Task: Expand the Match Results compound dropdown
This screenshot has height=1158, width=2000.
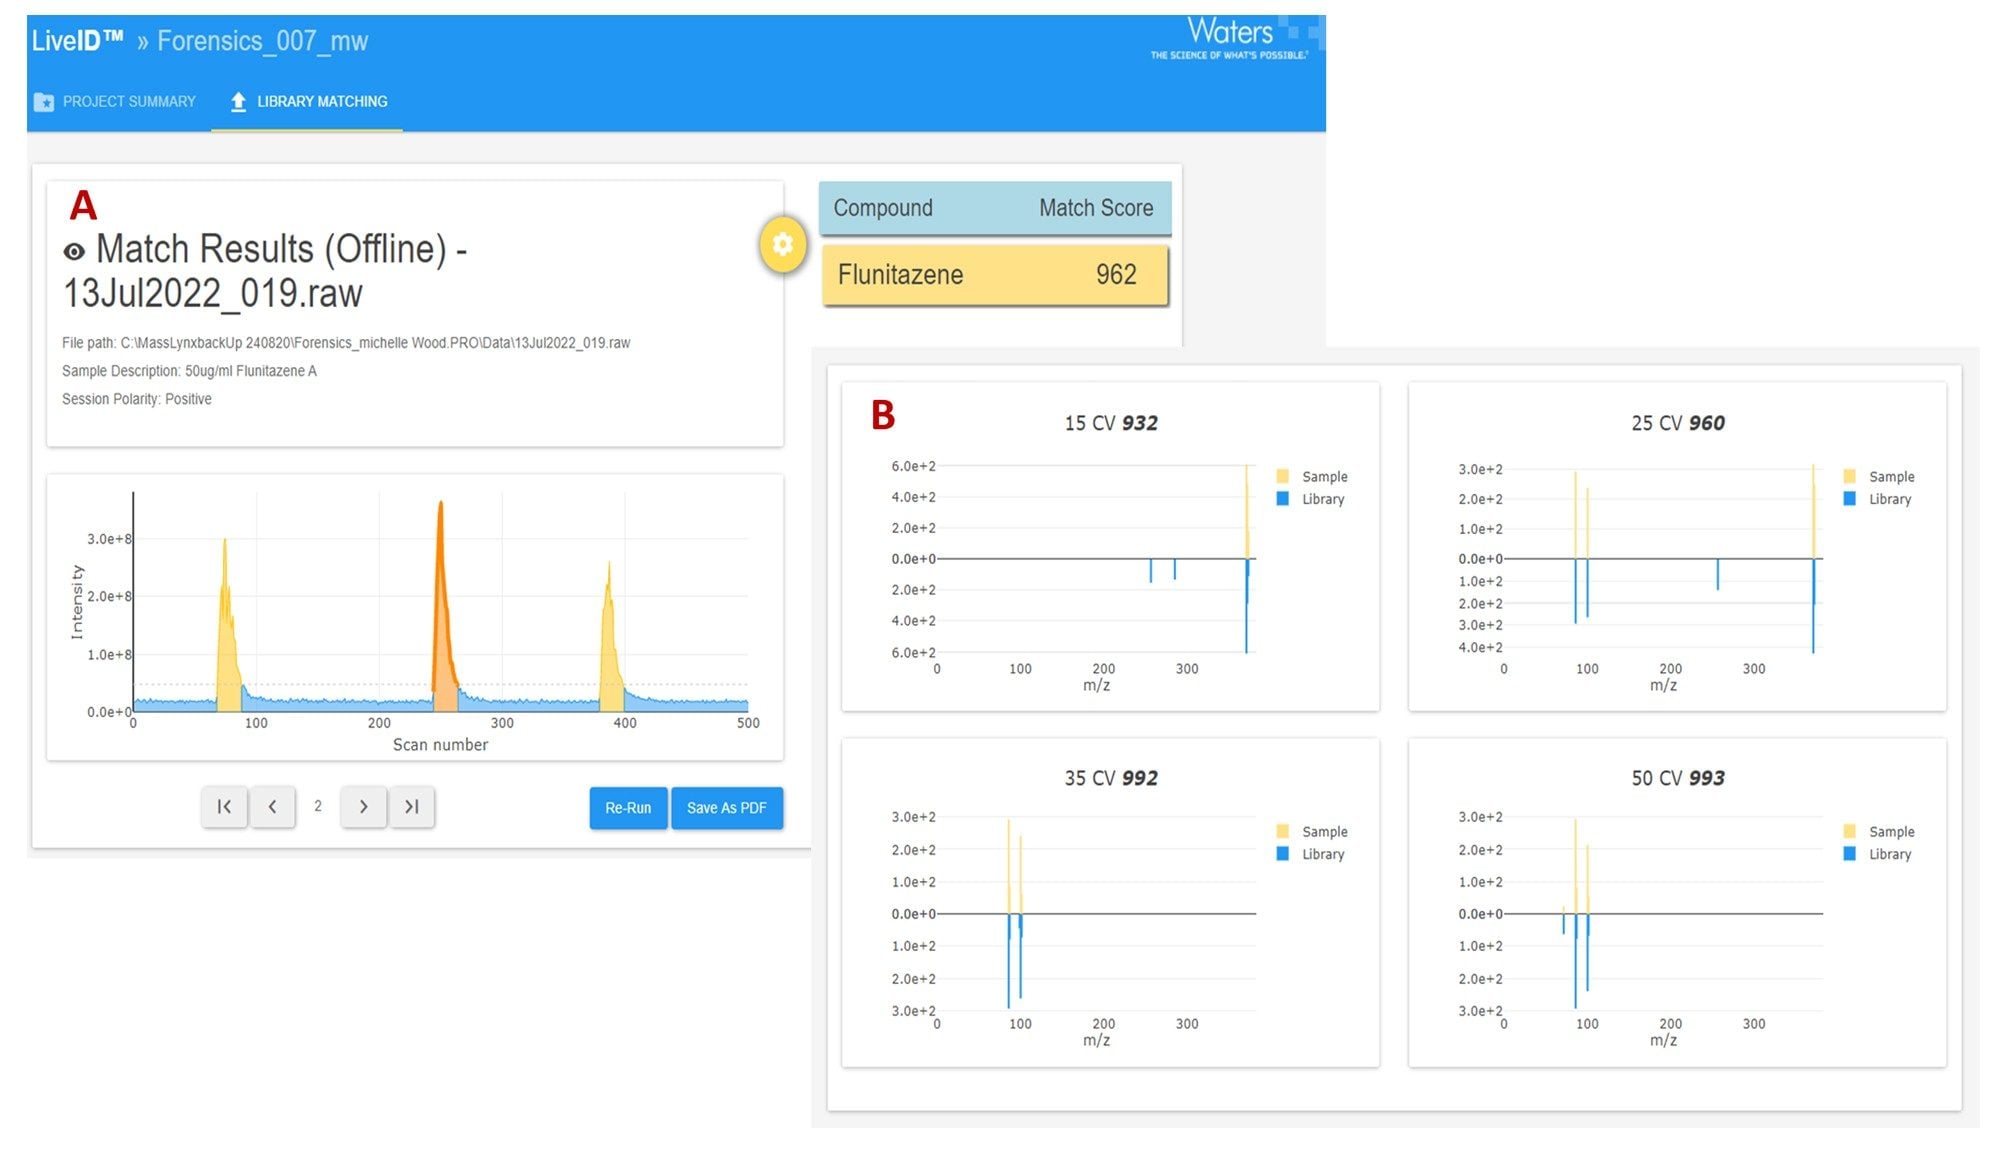Action: pyautogui.click(x=995, y=272)
